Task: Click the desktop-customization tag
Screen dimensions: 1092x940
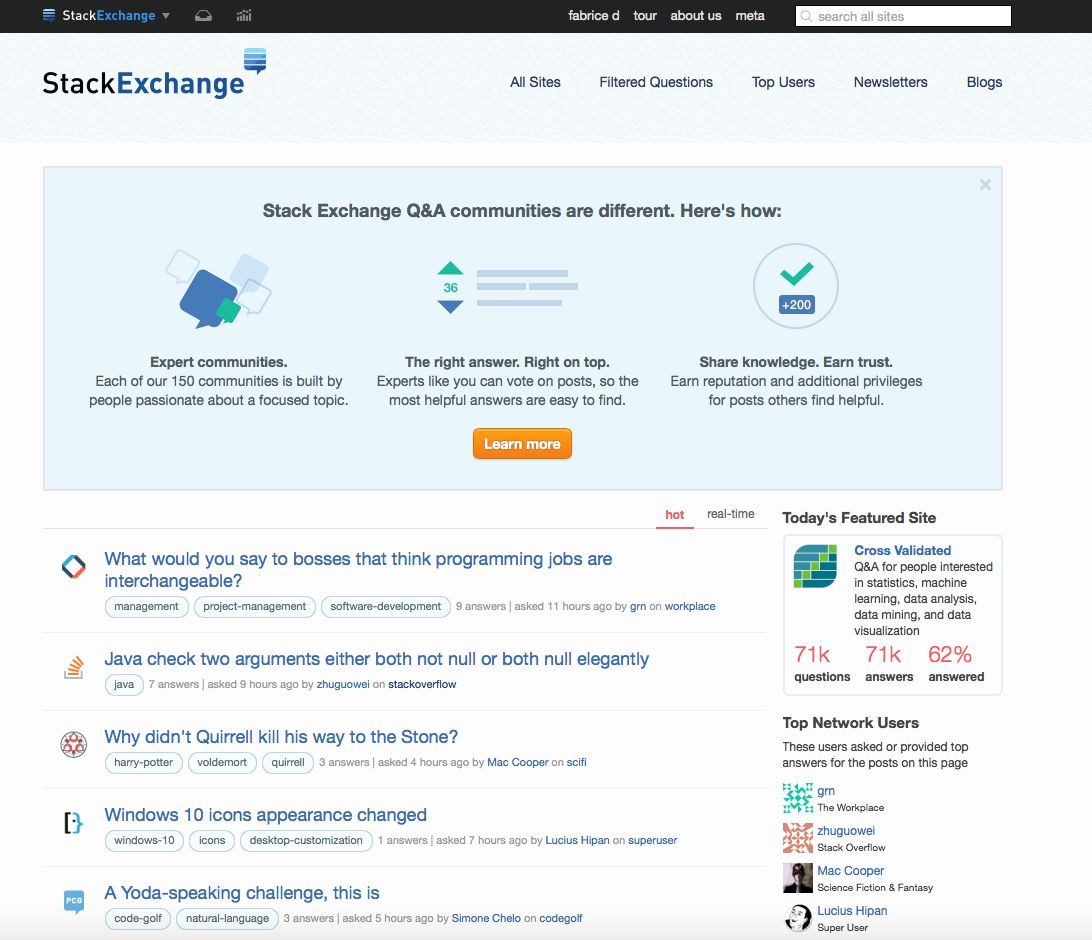Action: coord(306,840)
